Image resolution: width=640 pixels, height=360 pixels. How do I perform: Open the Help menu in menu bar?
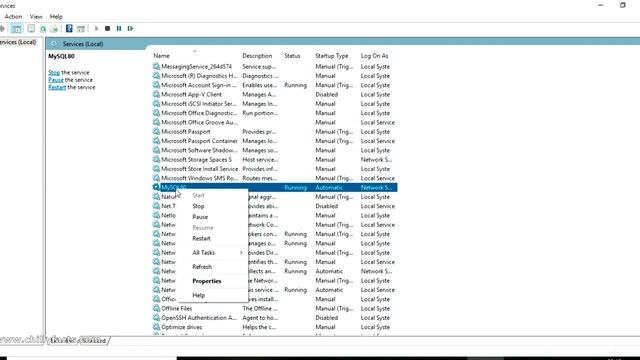point(56,17)
